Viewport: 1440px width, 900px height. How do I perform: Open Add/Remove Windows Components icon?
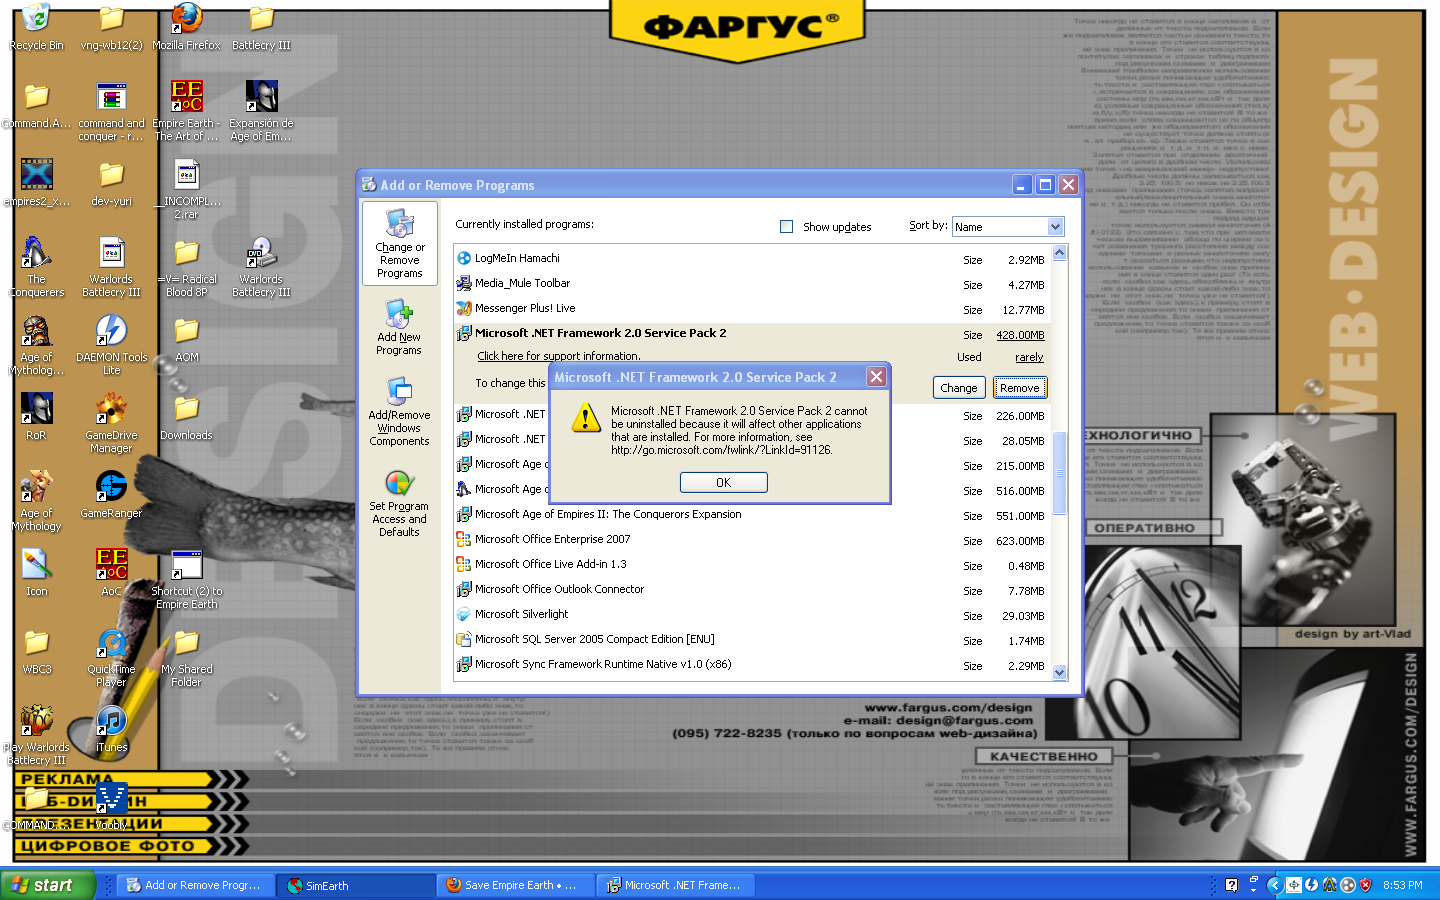tap(399, 411)
